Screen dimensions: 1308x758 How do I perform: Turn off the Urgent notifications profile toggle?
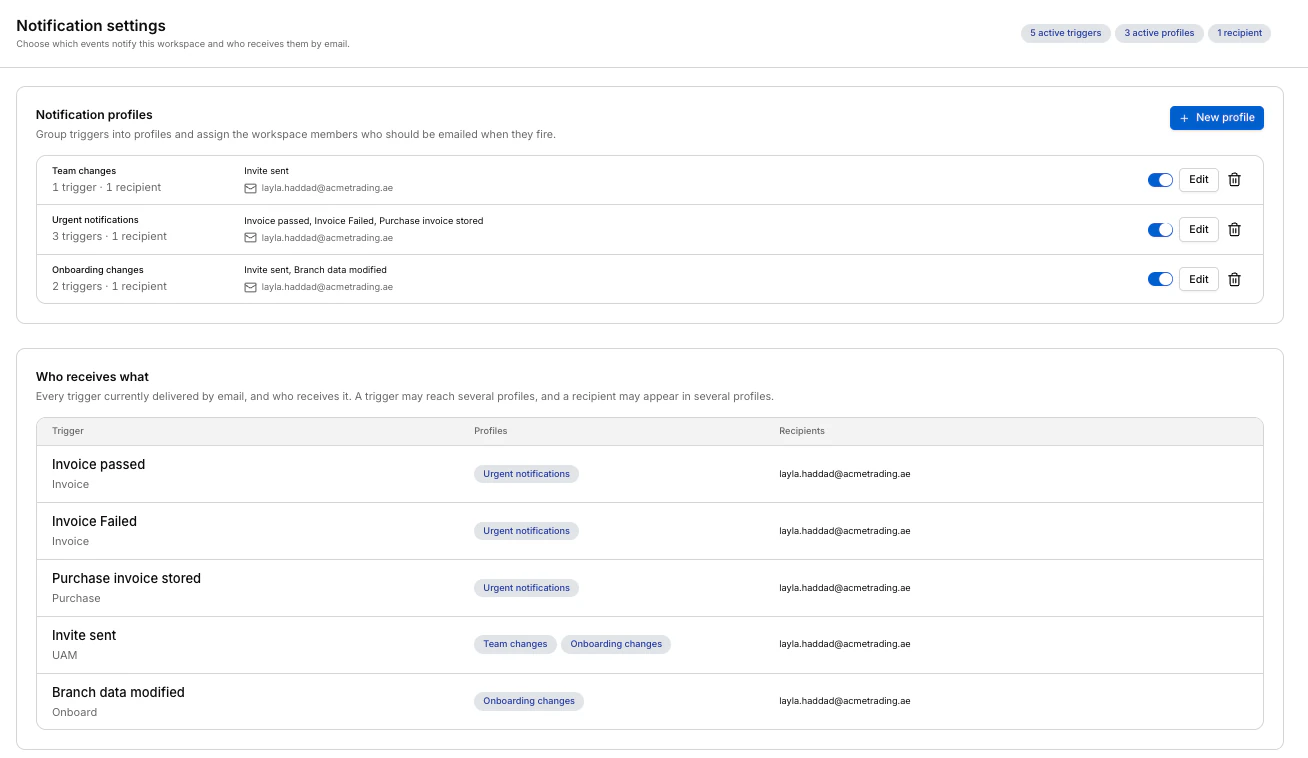pyautogui.click(x=1160, y=230)
